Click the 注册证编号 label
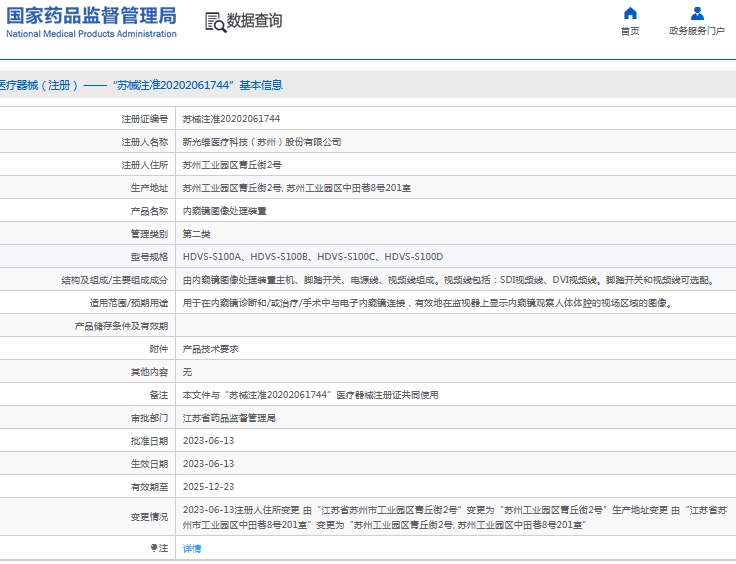The height and width of the screenshot is (564, 736). [145, 119]
